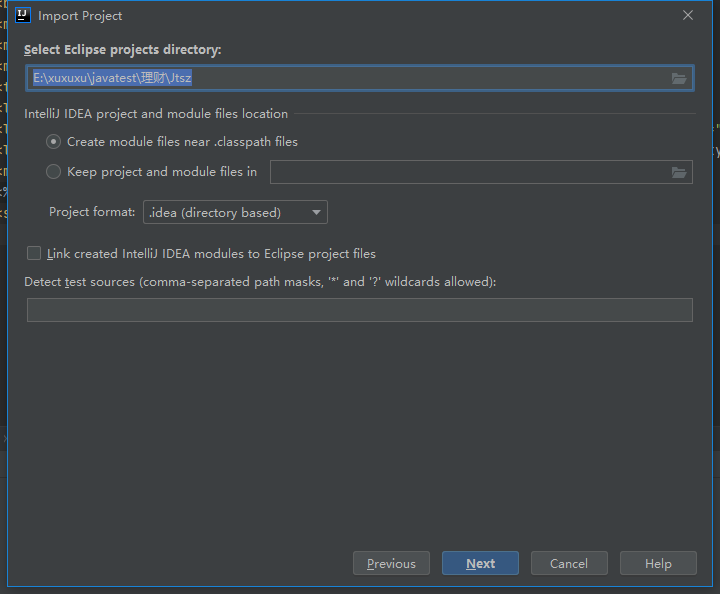Viewport: 720px width, 594px height.
Task: Open Help for Import Project
Action: coord(658,563)
